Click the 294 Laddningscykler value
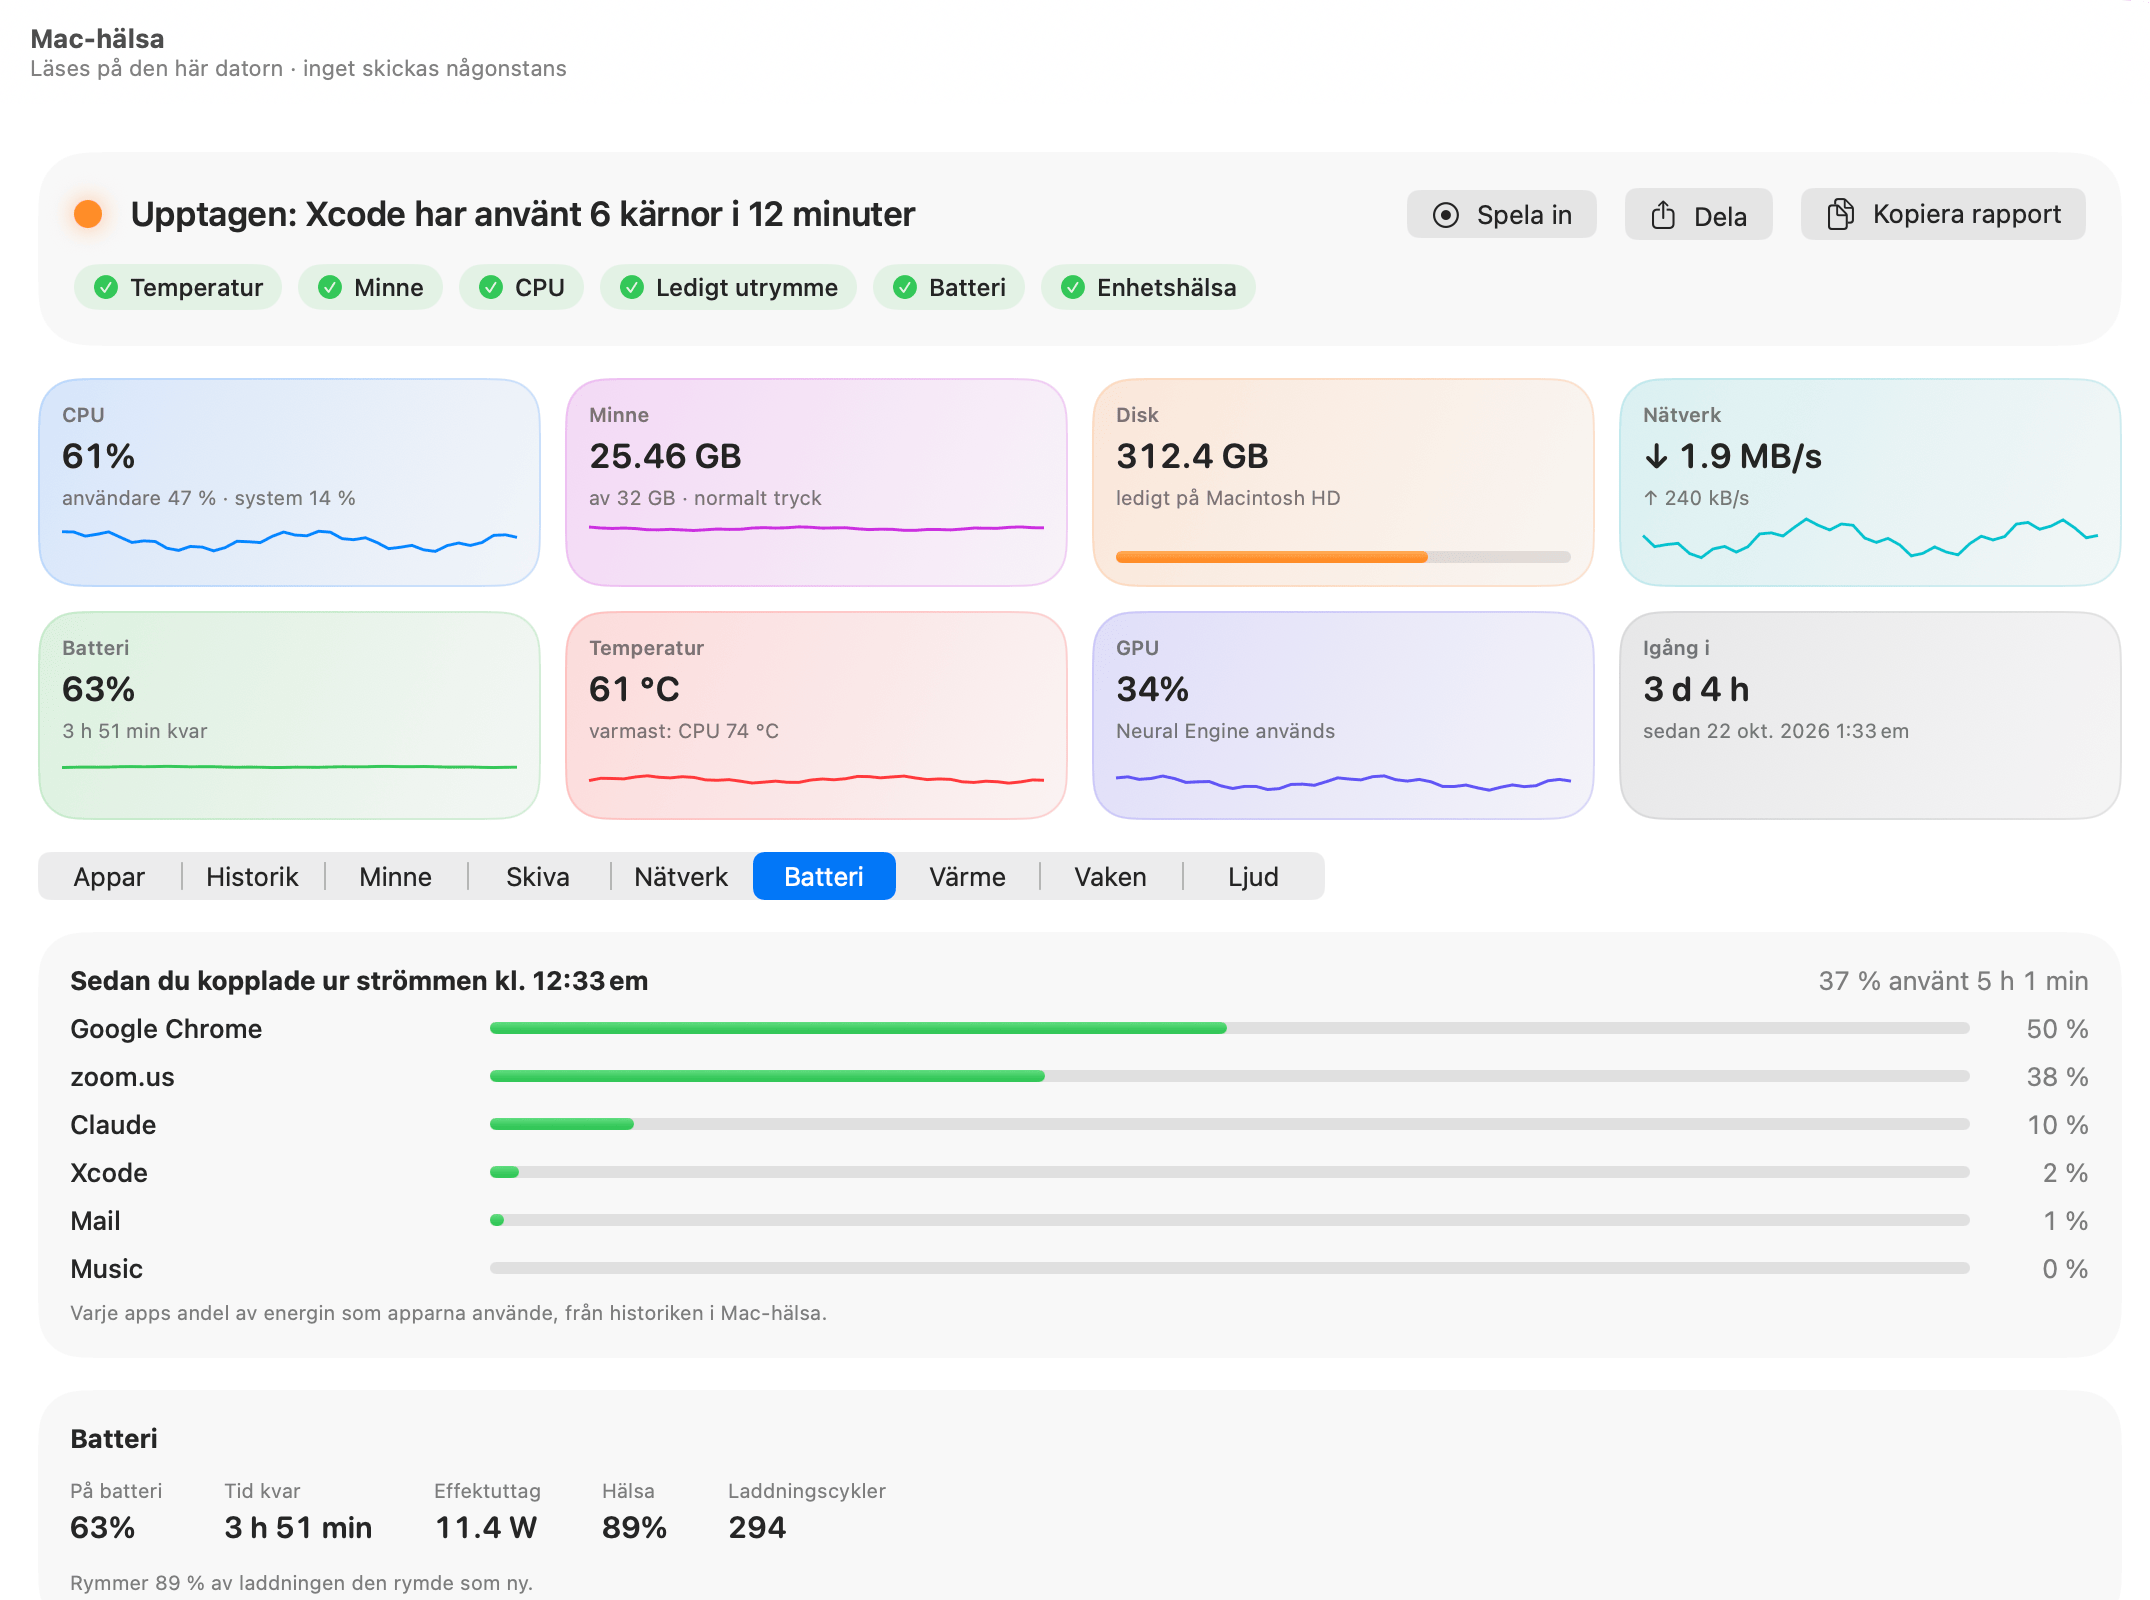2150x1600 pixels. coord(757,1527)
